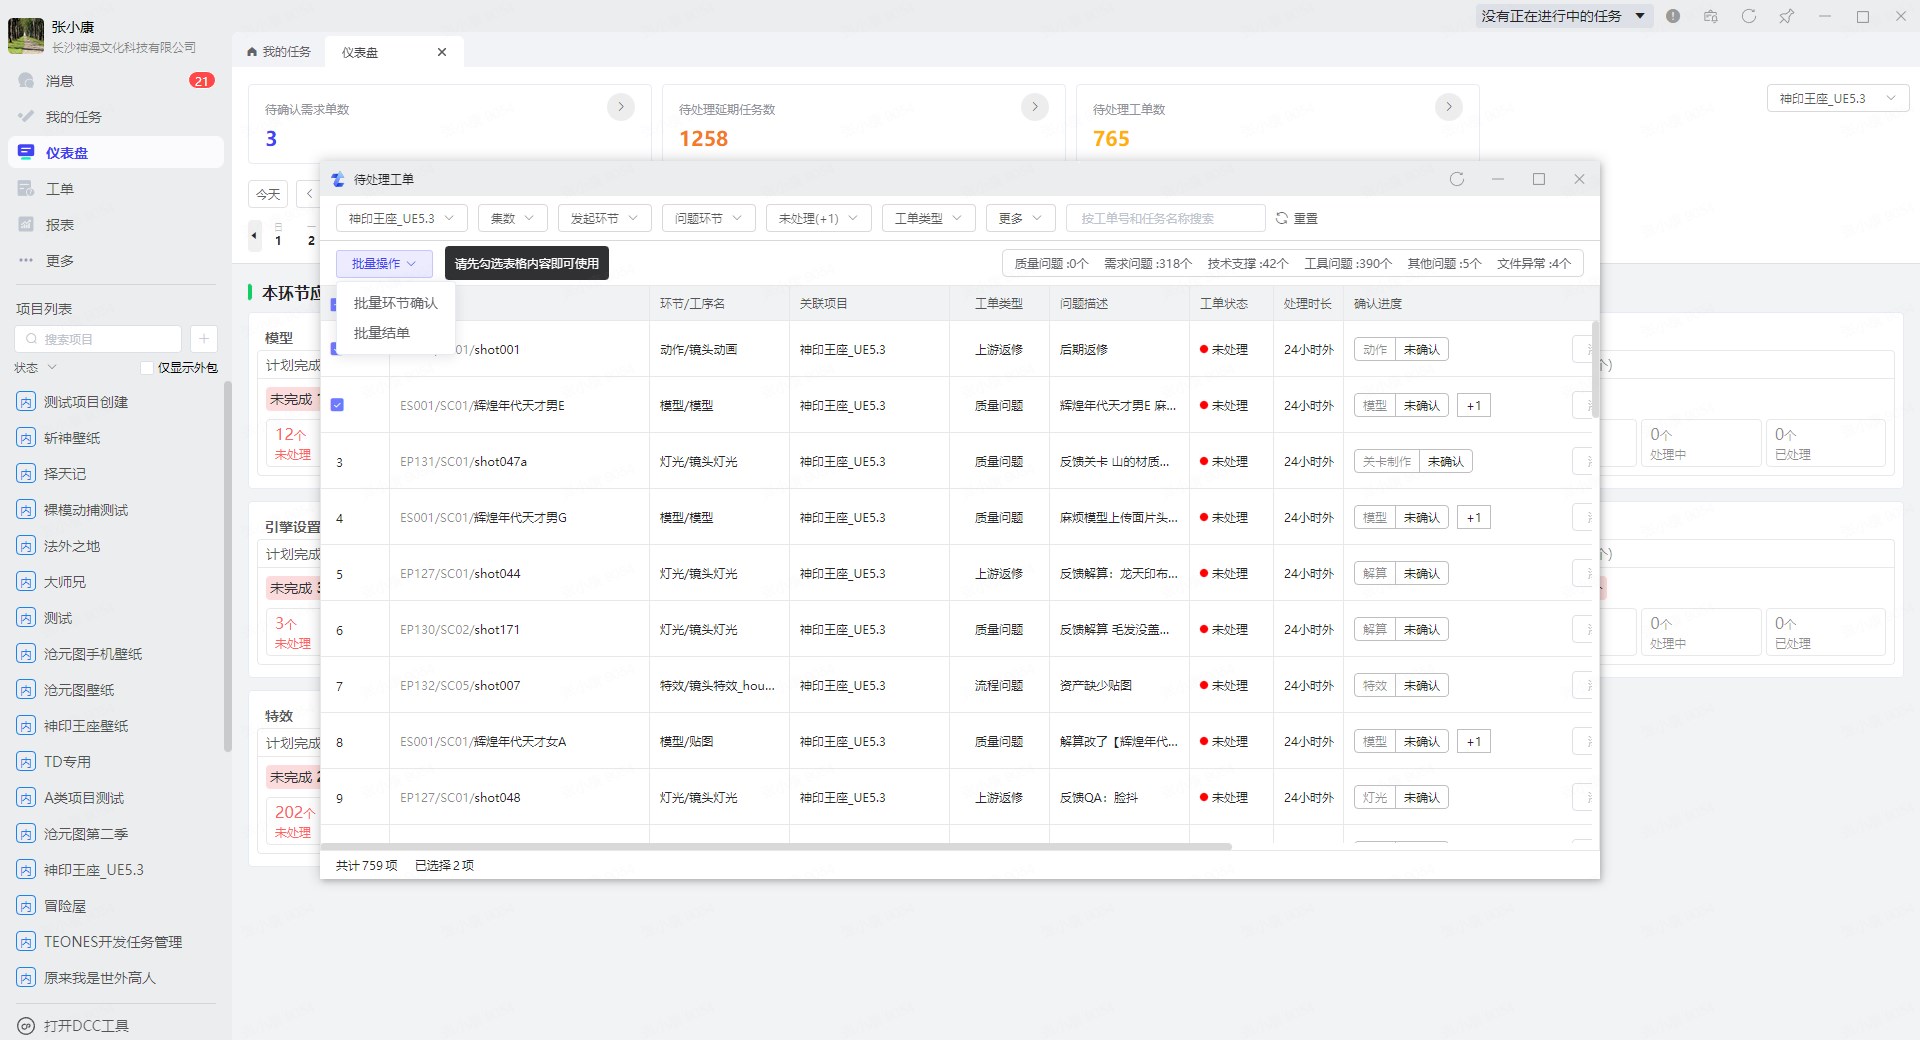Click arrow on 待处理延期任务数 card
The height and width of the screenshot is (1040, 1920).
click(x=1035, y=107)
